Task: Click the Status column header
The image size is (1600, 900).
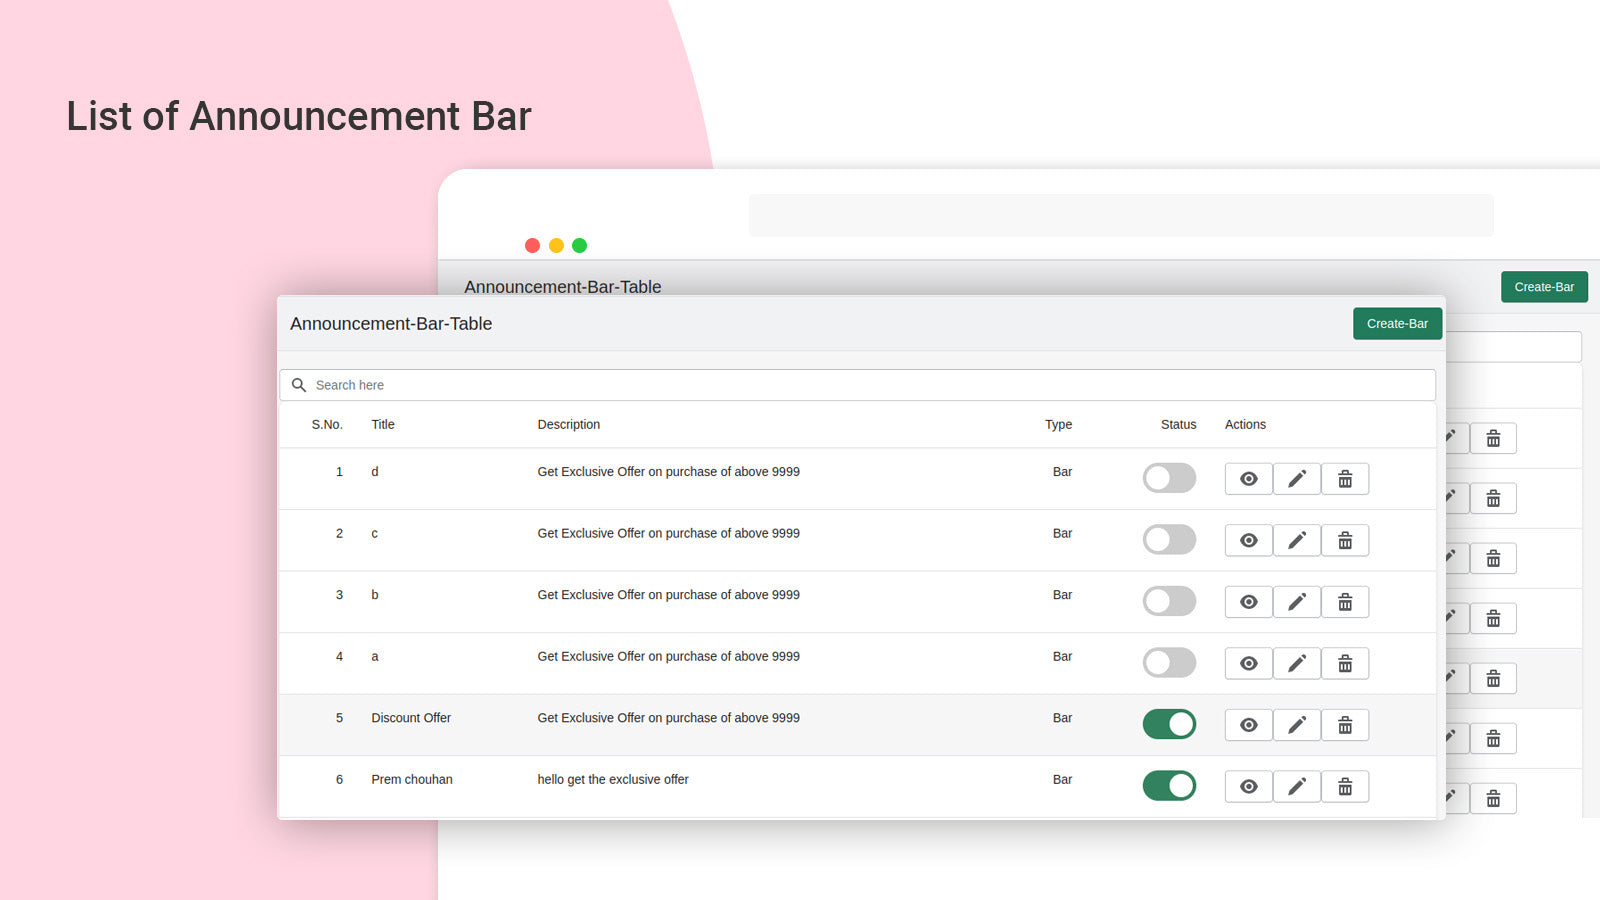Action: coord(1178,425)
